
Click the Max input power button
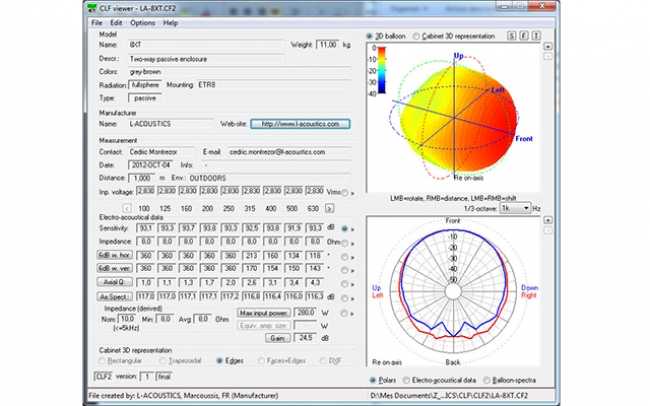[264, 313]
